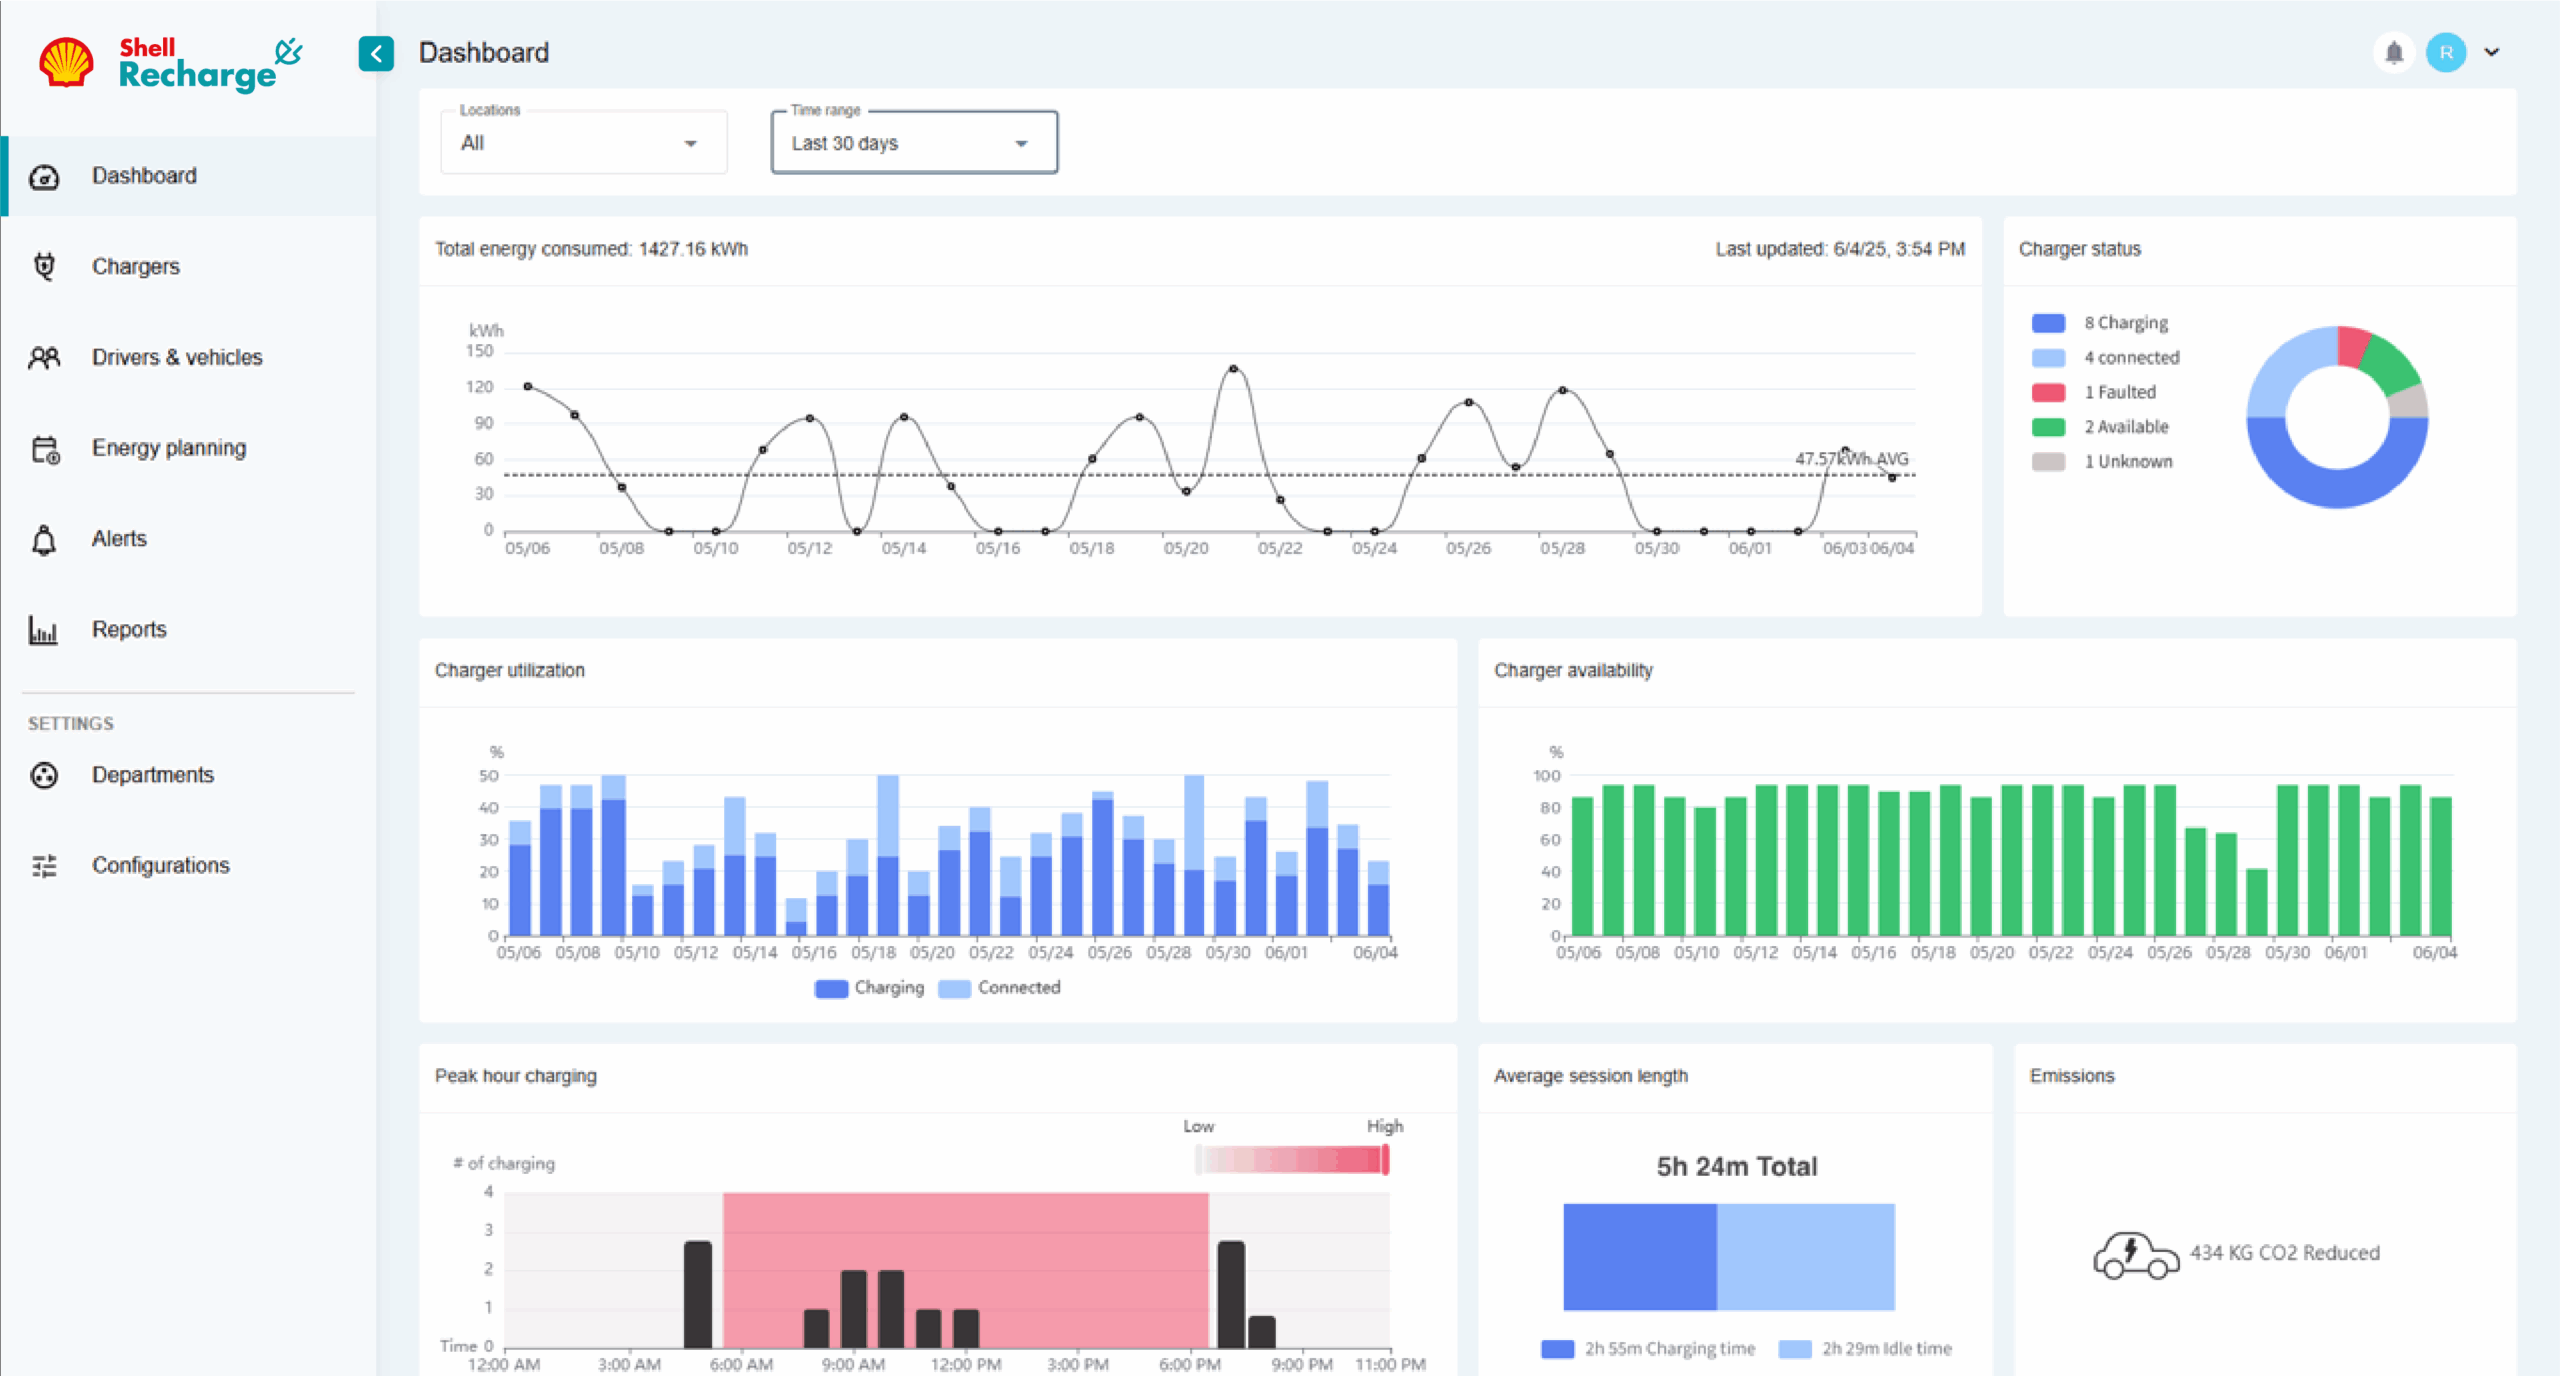
Task: Open the user avatar profile menu
Action: [x=2447, y=52]
